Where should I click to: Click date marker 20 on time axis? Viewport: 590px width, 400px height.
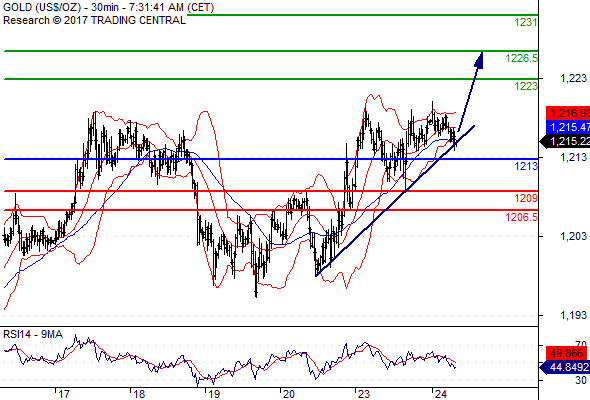point(289,394)
